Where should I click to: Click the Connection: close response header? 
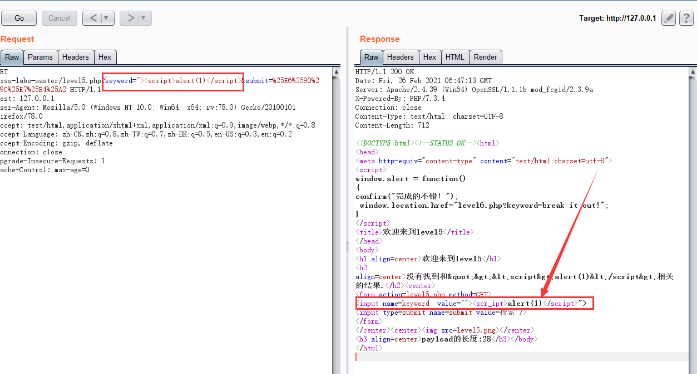(x=388, y=108)
